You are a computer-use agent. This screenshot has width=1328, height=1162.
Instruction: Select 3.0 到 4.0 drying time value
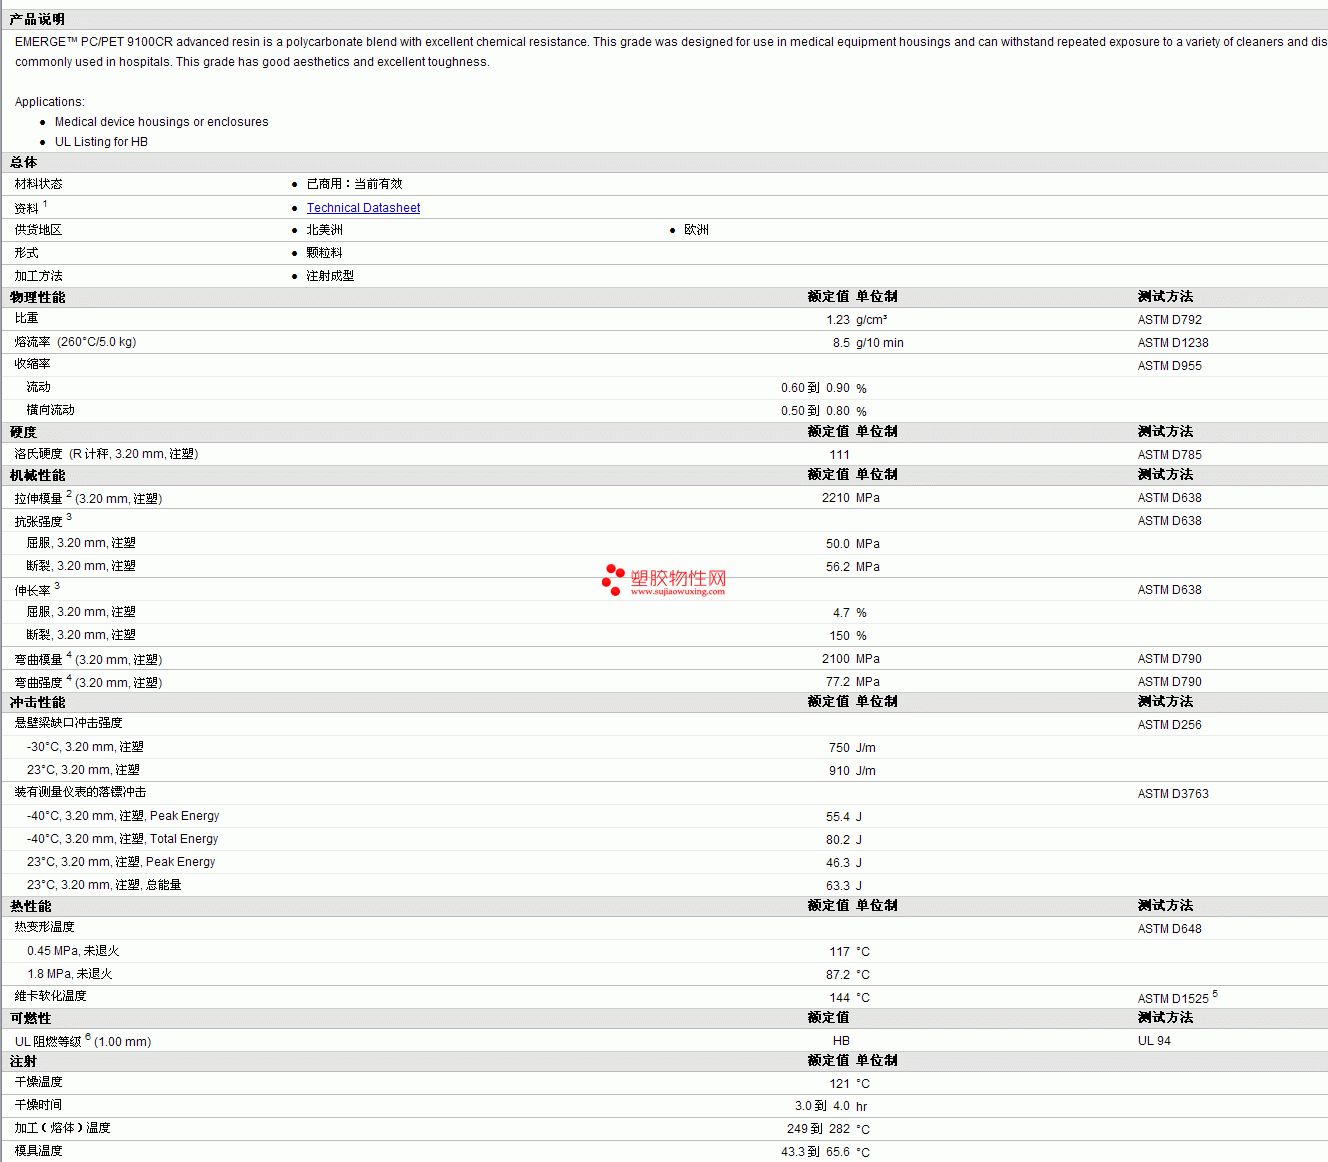coord(822,1106)
